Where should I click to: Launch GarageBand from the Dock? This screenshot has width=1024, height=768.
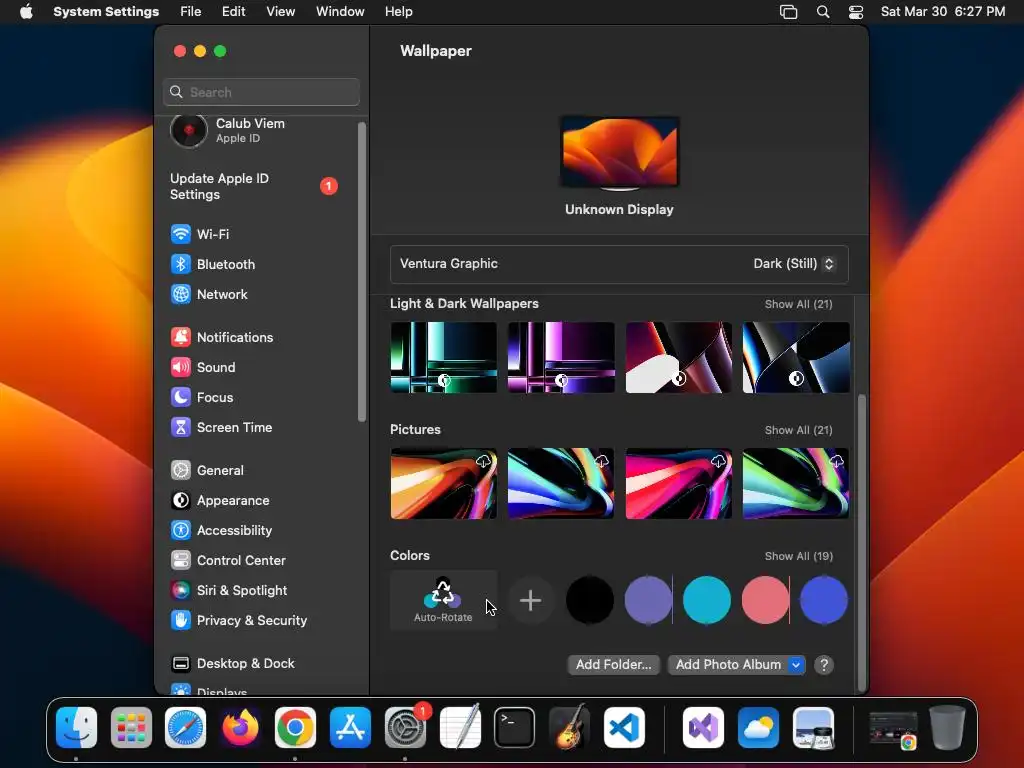click(x=569, y=727)
